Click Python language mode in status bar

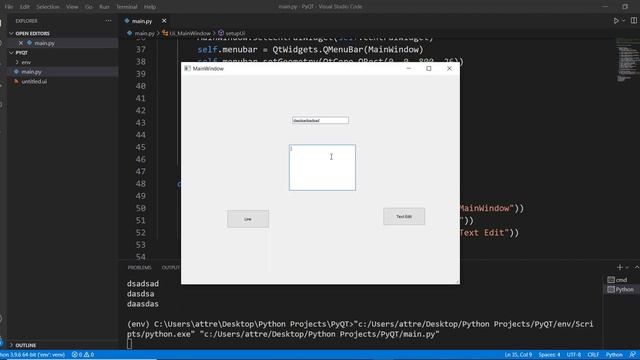tap(614, 355)
